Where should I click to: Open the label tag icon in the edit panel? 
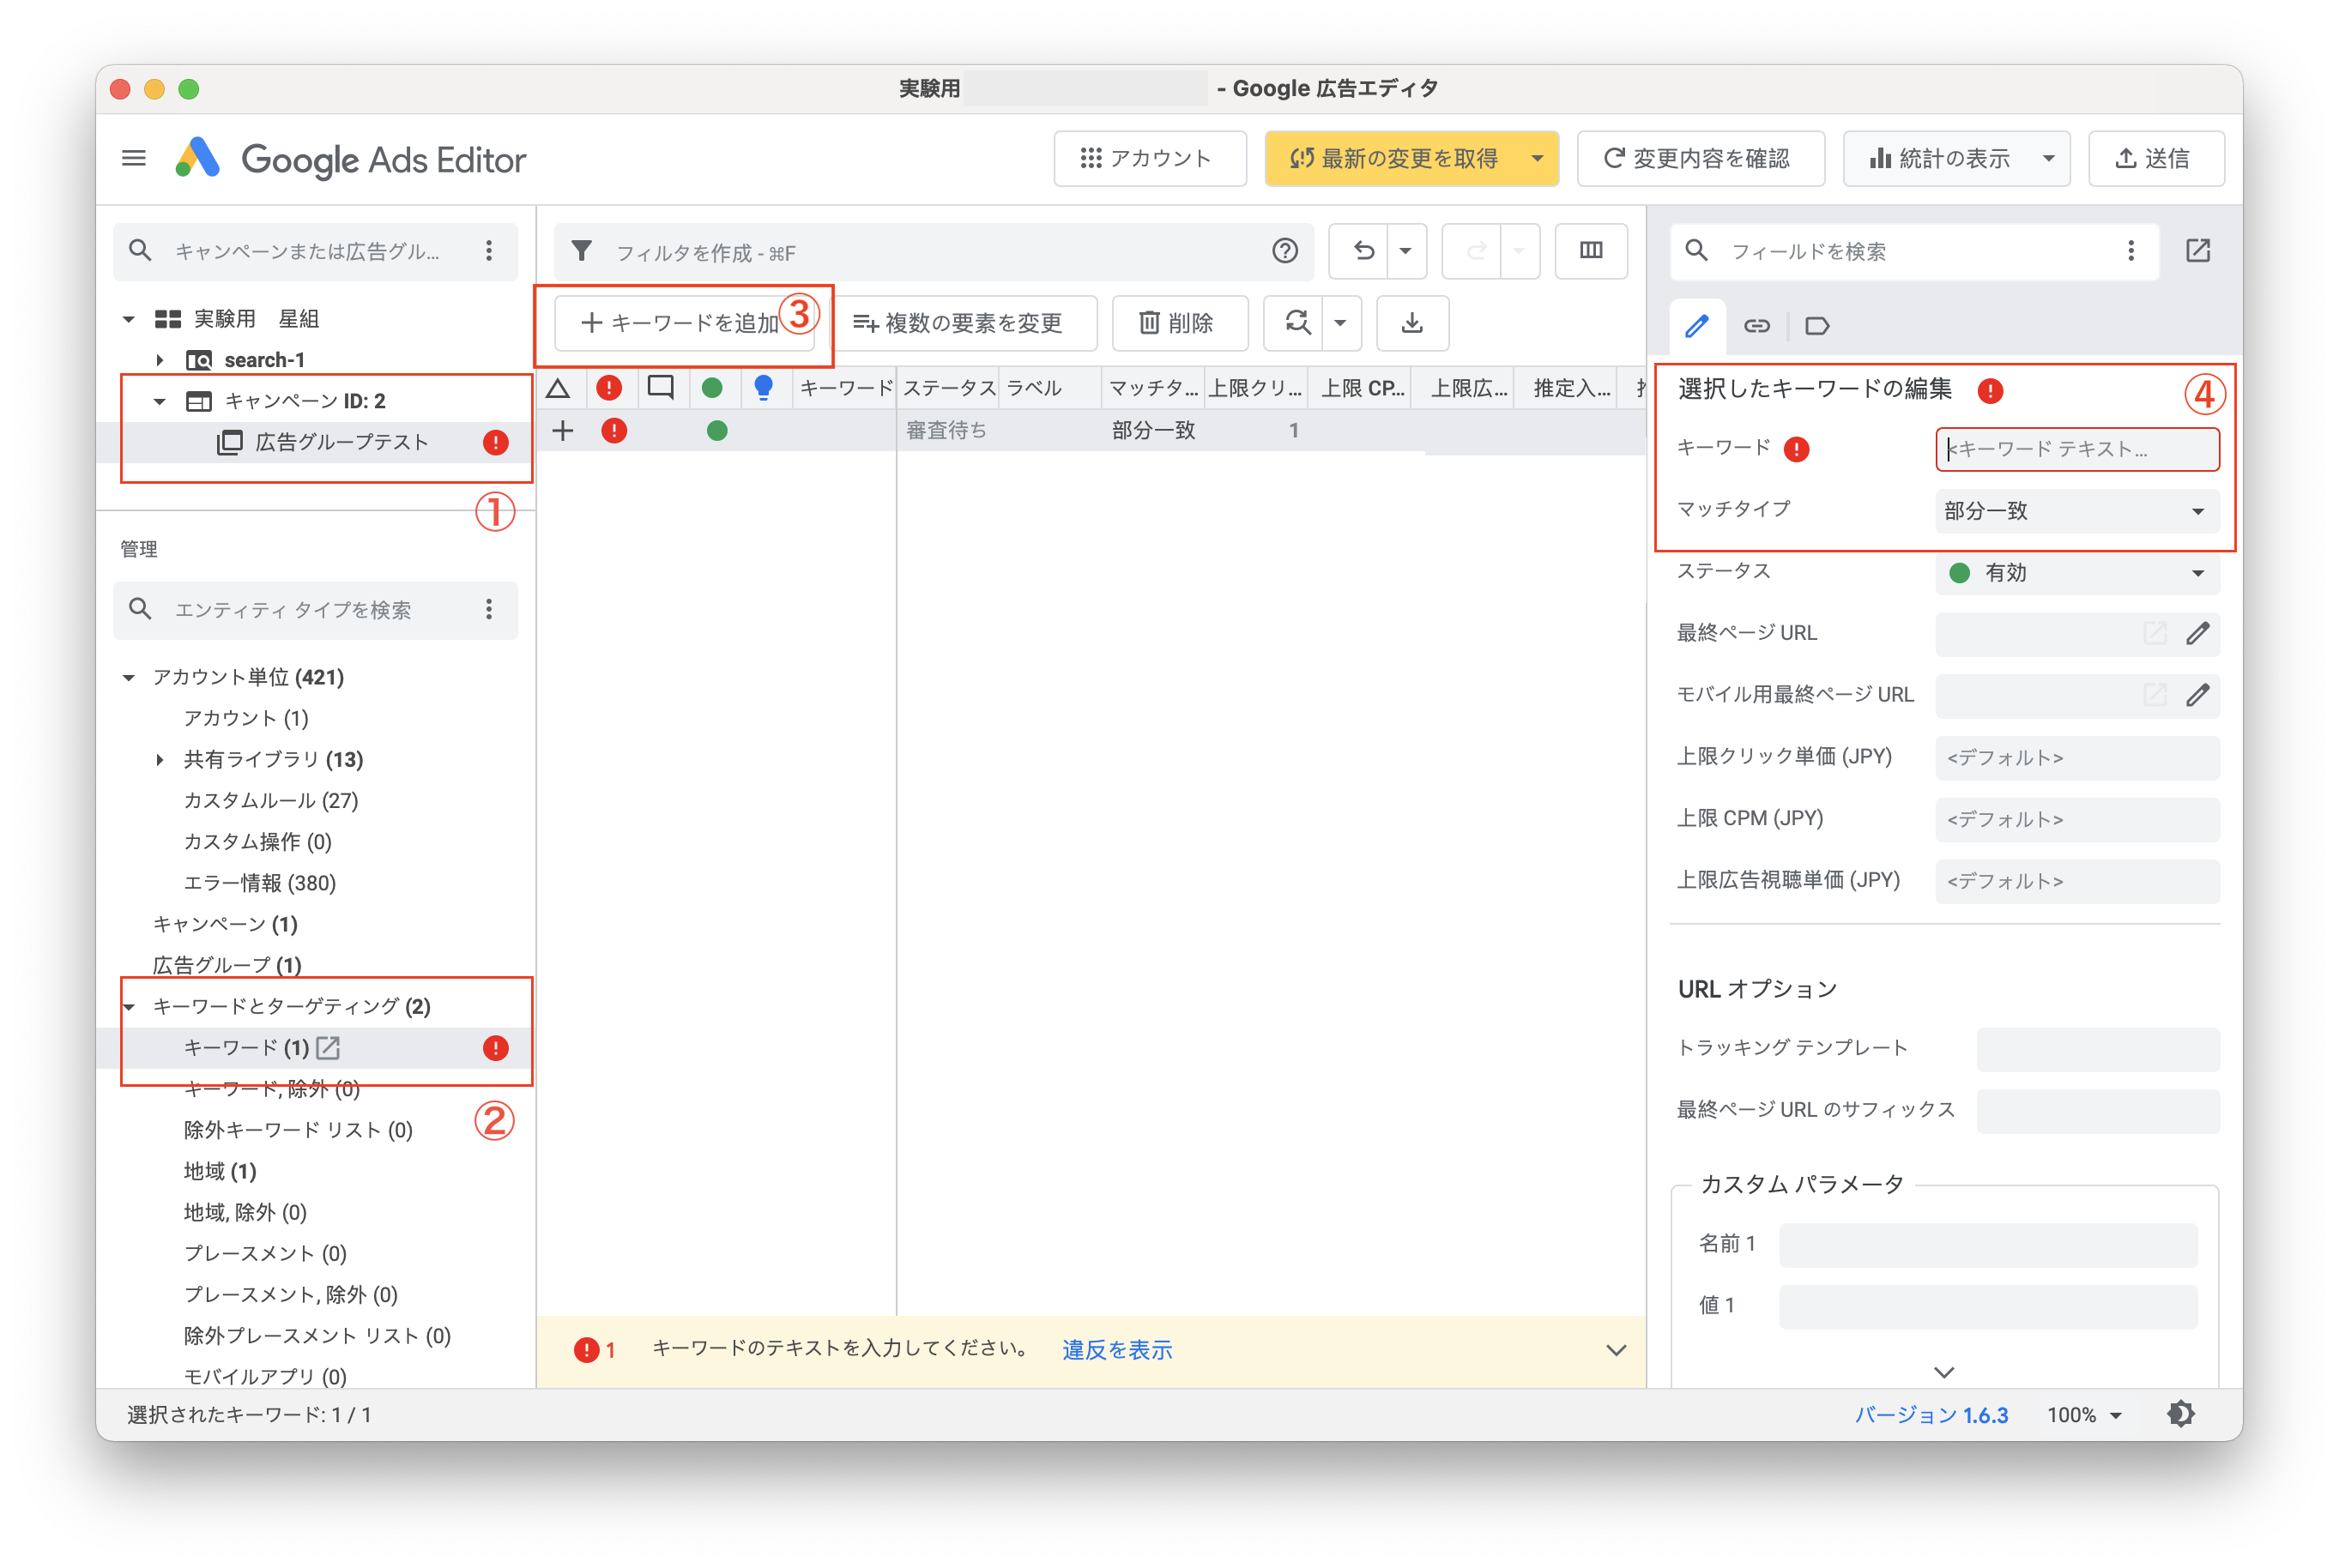pos(1817,325)
